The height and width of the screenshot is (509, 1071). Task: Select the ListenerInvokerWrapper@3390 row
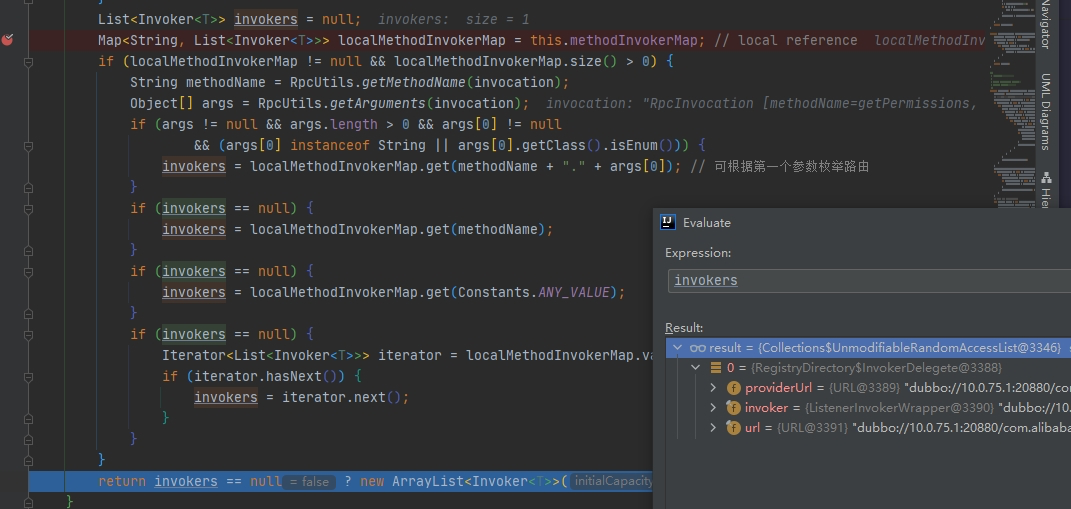(x=868, y=408)
